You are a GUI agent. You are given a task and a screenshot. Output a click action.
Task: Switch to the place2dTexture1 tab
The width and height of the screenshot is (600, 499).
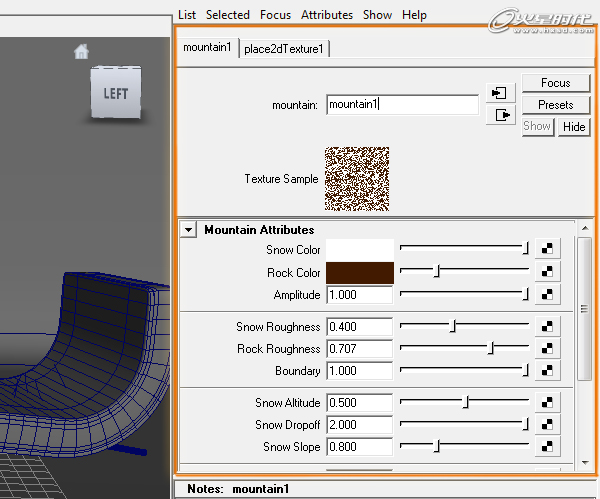(284, 49)
